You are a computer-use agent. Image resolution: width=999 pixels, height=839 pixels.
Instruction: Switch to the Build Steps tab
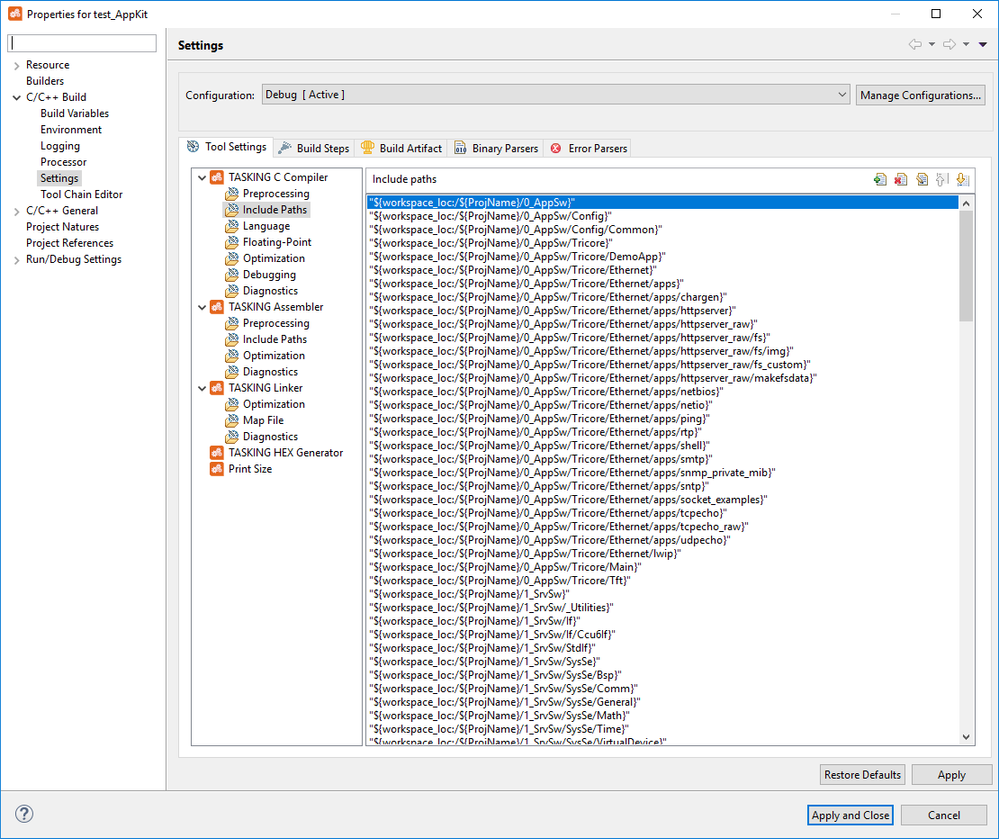pos(313,148)
